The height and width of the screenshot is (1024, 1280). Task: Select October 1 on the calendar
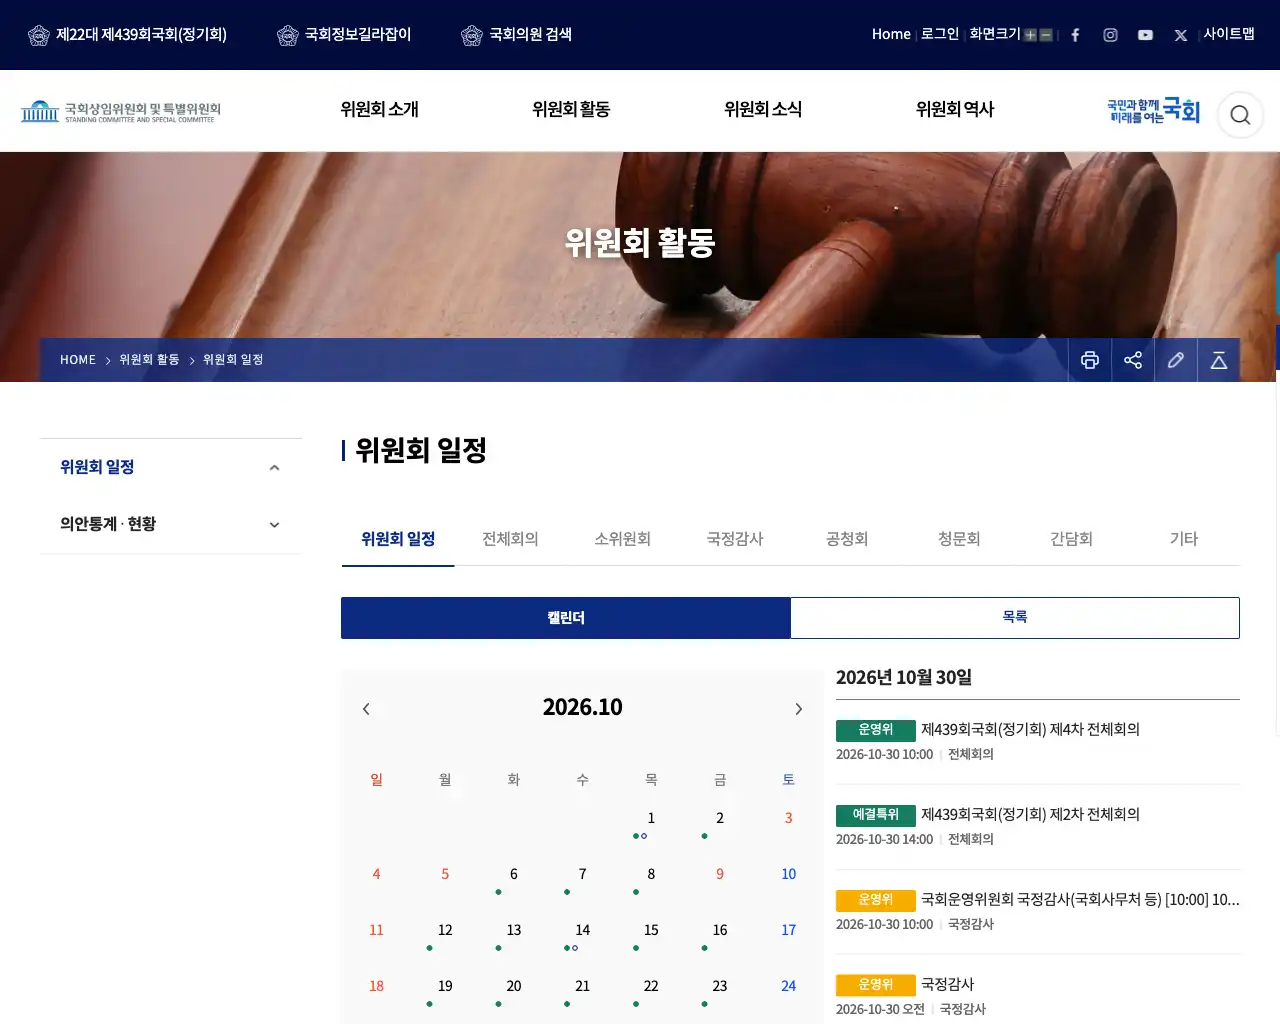click(651, 819)
